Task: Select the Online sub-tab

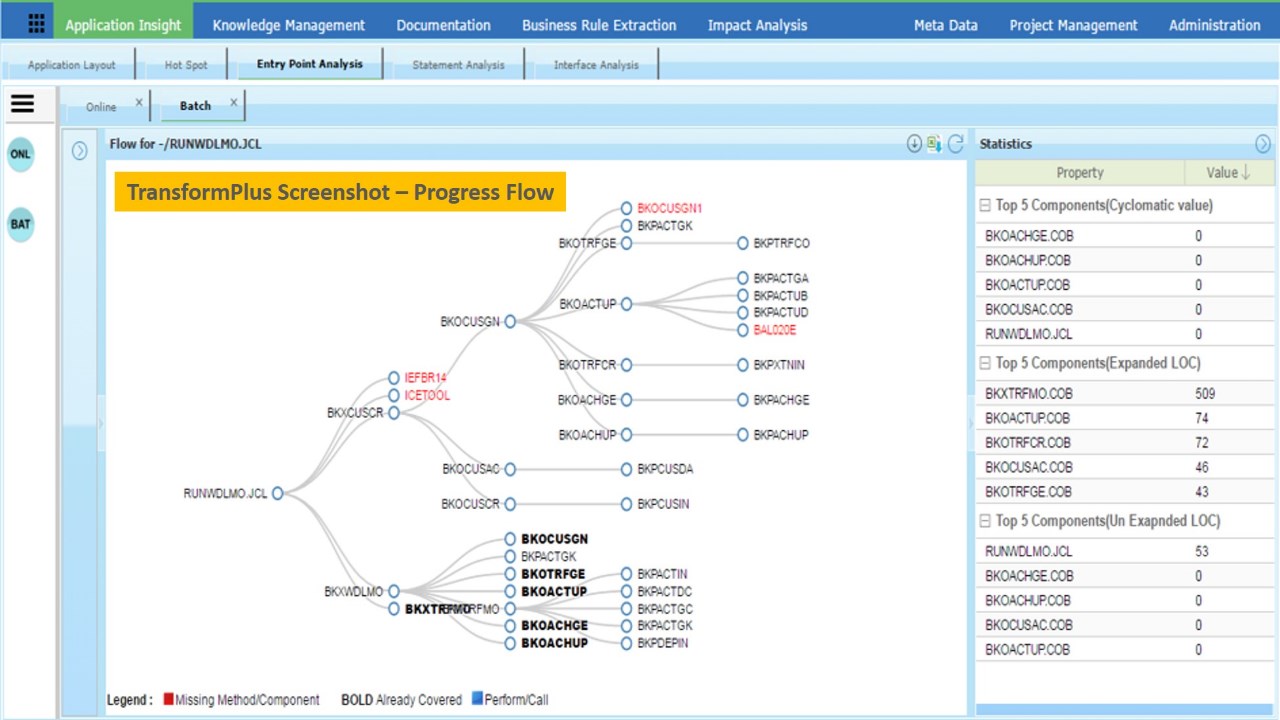Action: tap(101, 107)
